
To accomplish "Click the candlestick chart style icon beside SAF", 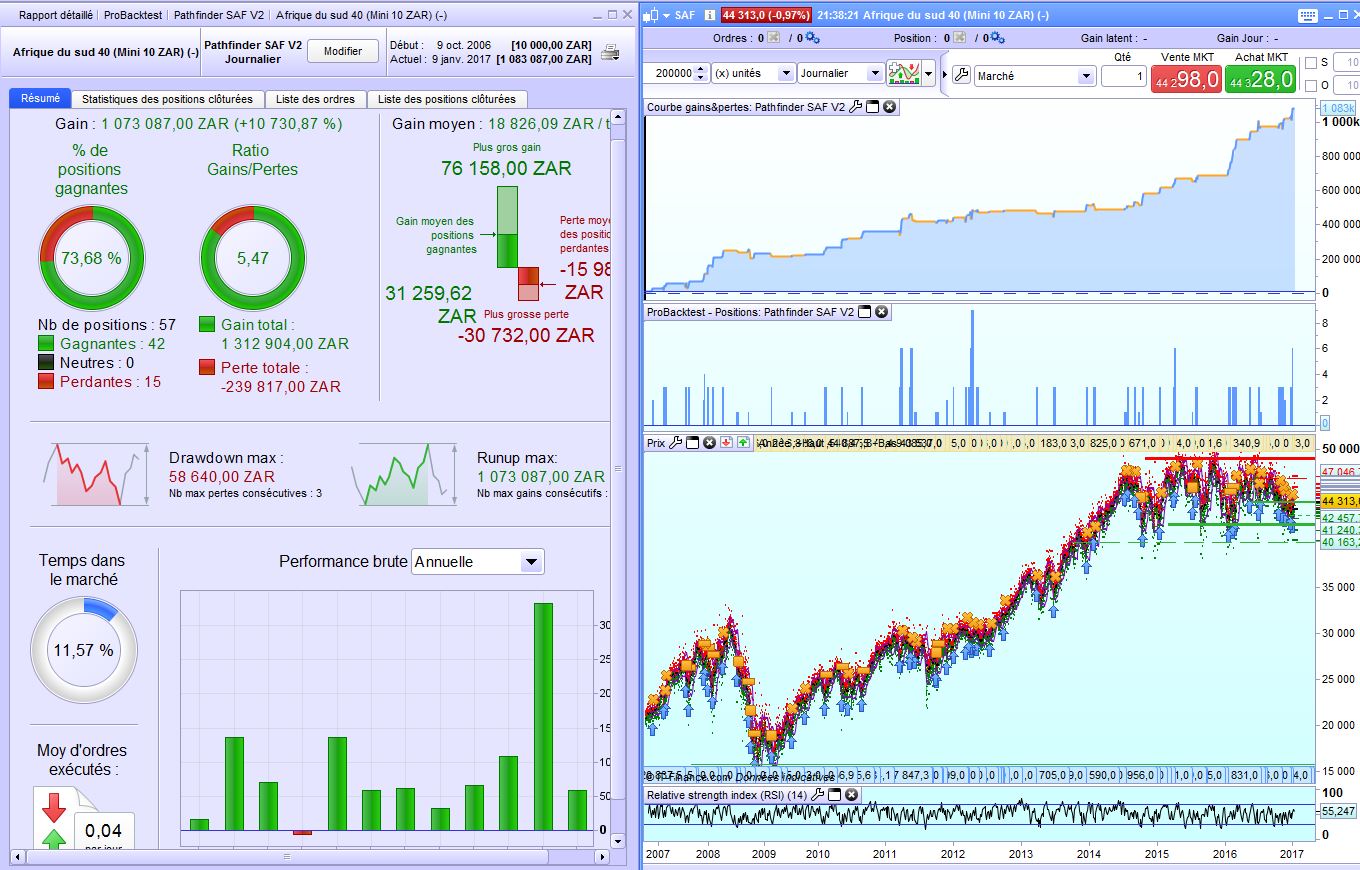I will pos(652,15).
